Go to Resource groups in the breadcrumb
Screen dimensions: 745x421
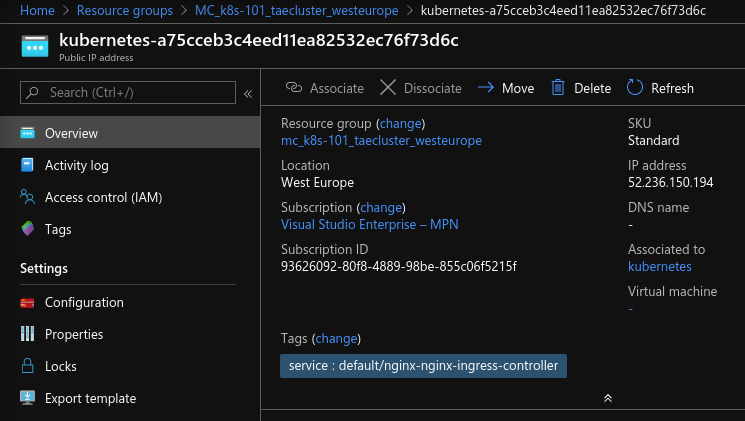coord(129,11)
